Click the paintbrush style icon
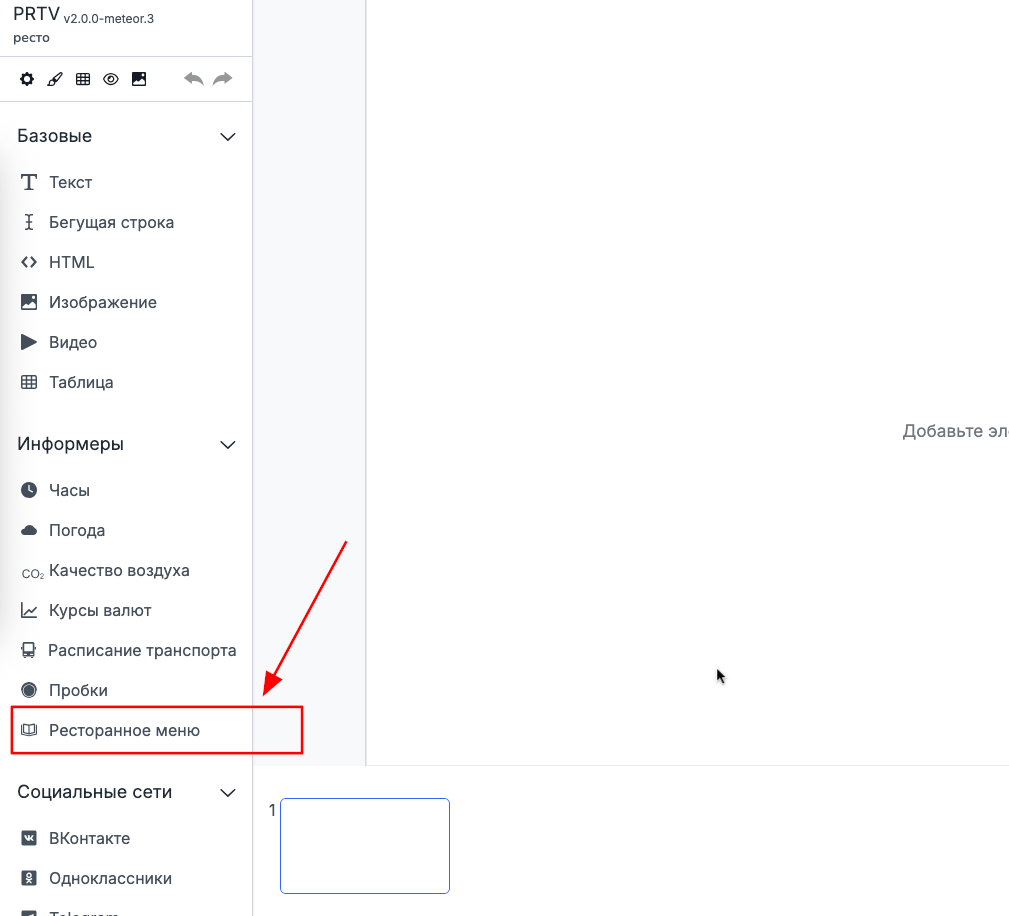 coord(55,79)
